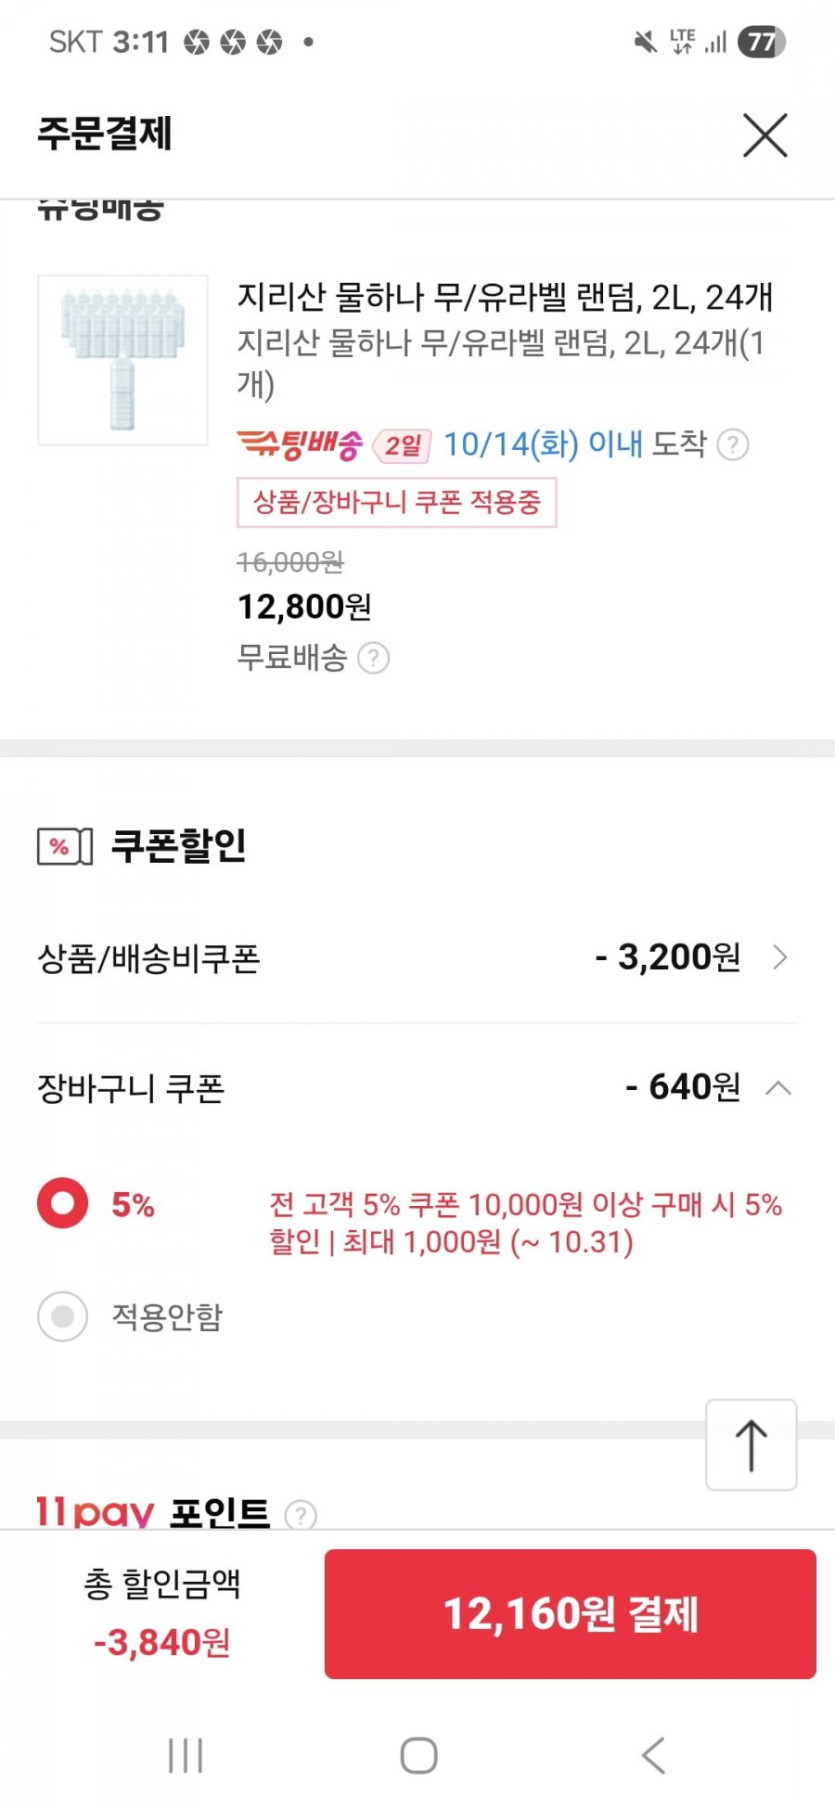835x1809 pixels.
Task: Tap help icon next to arrival date
Action: (733, 444)
